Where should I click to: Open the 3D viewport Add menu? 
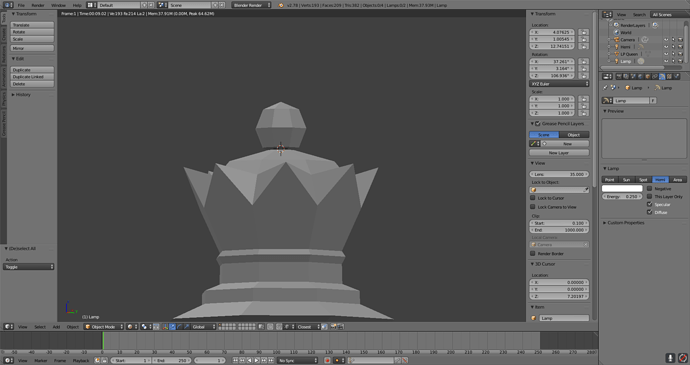tap(56, 327)
